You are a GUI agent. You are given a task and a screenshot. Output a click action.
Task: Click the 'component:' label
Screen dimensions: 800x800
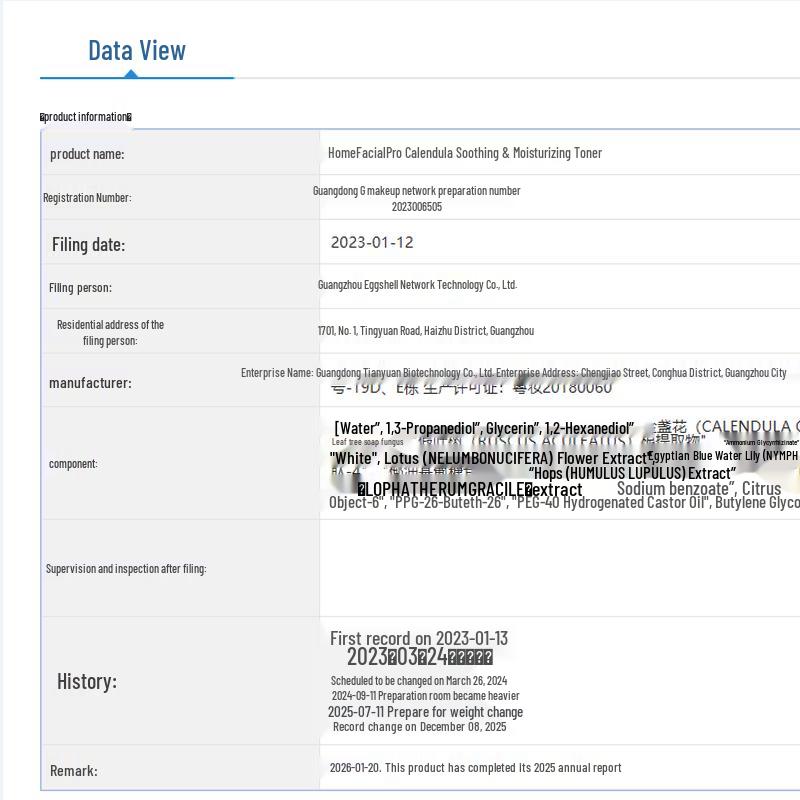click(73, 464)
